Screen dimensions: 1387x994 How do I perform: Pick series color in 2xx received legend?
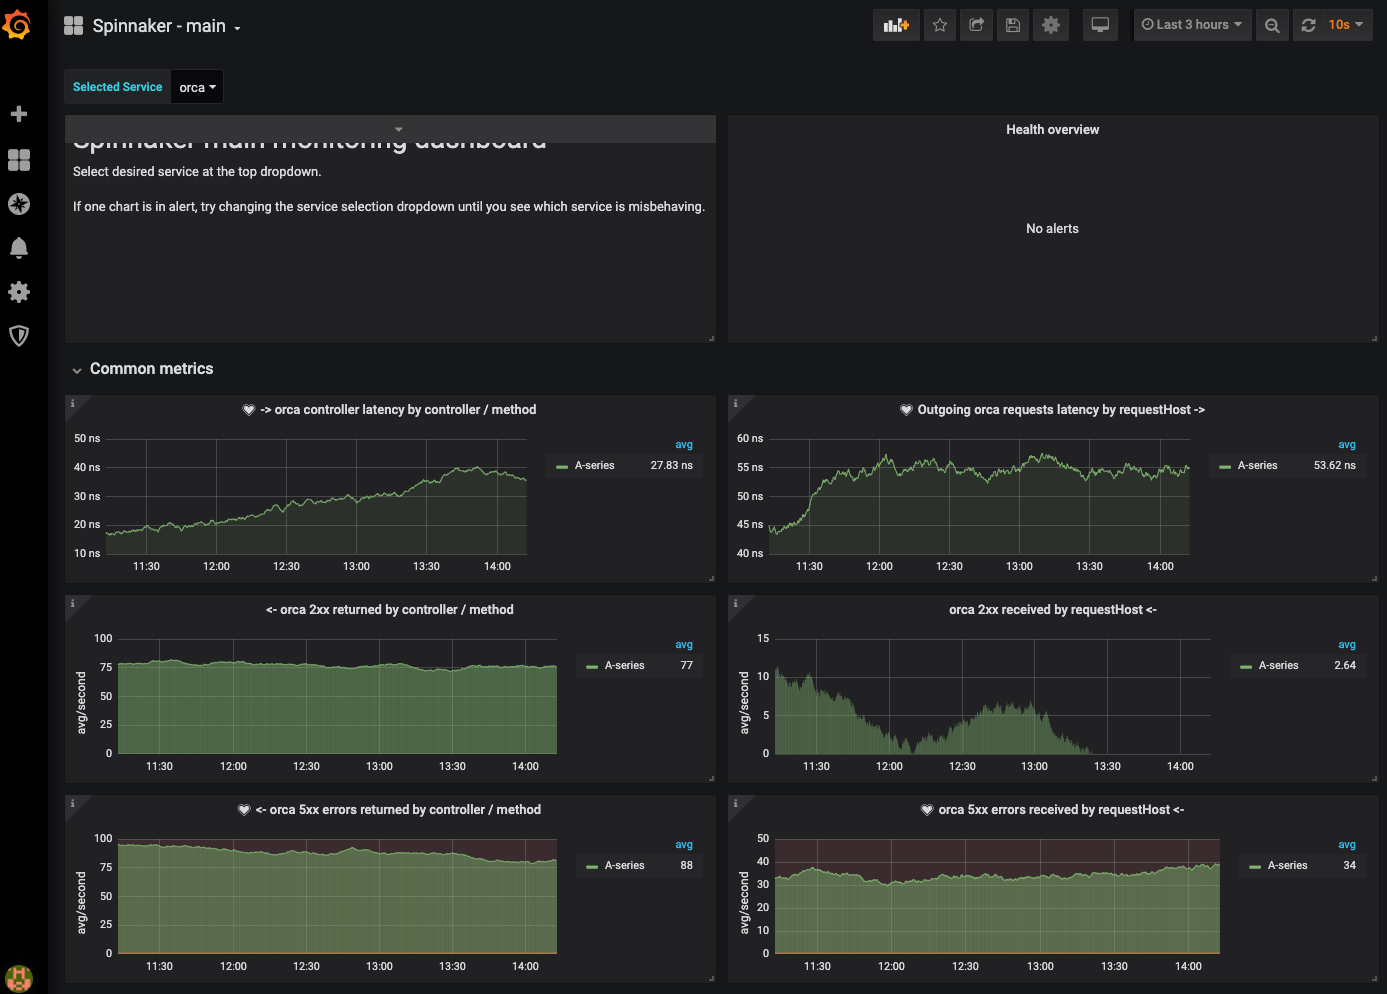[1246, 667]
